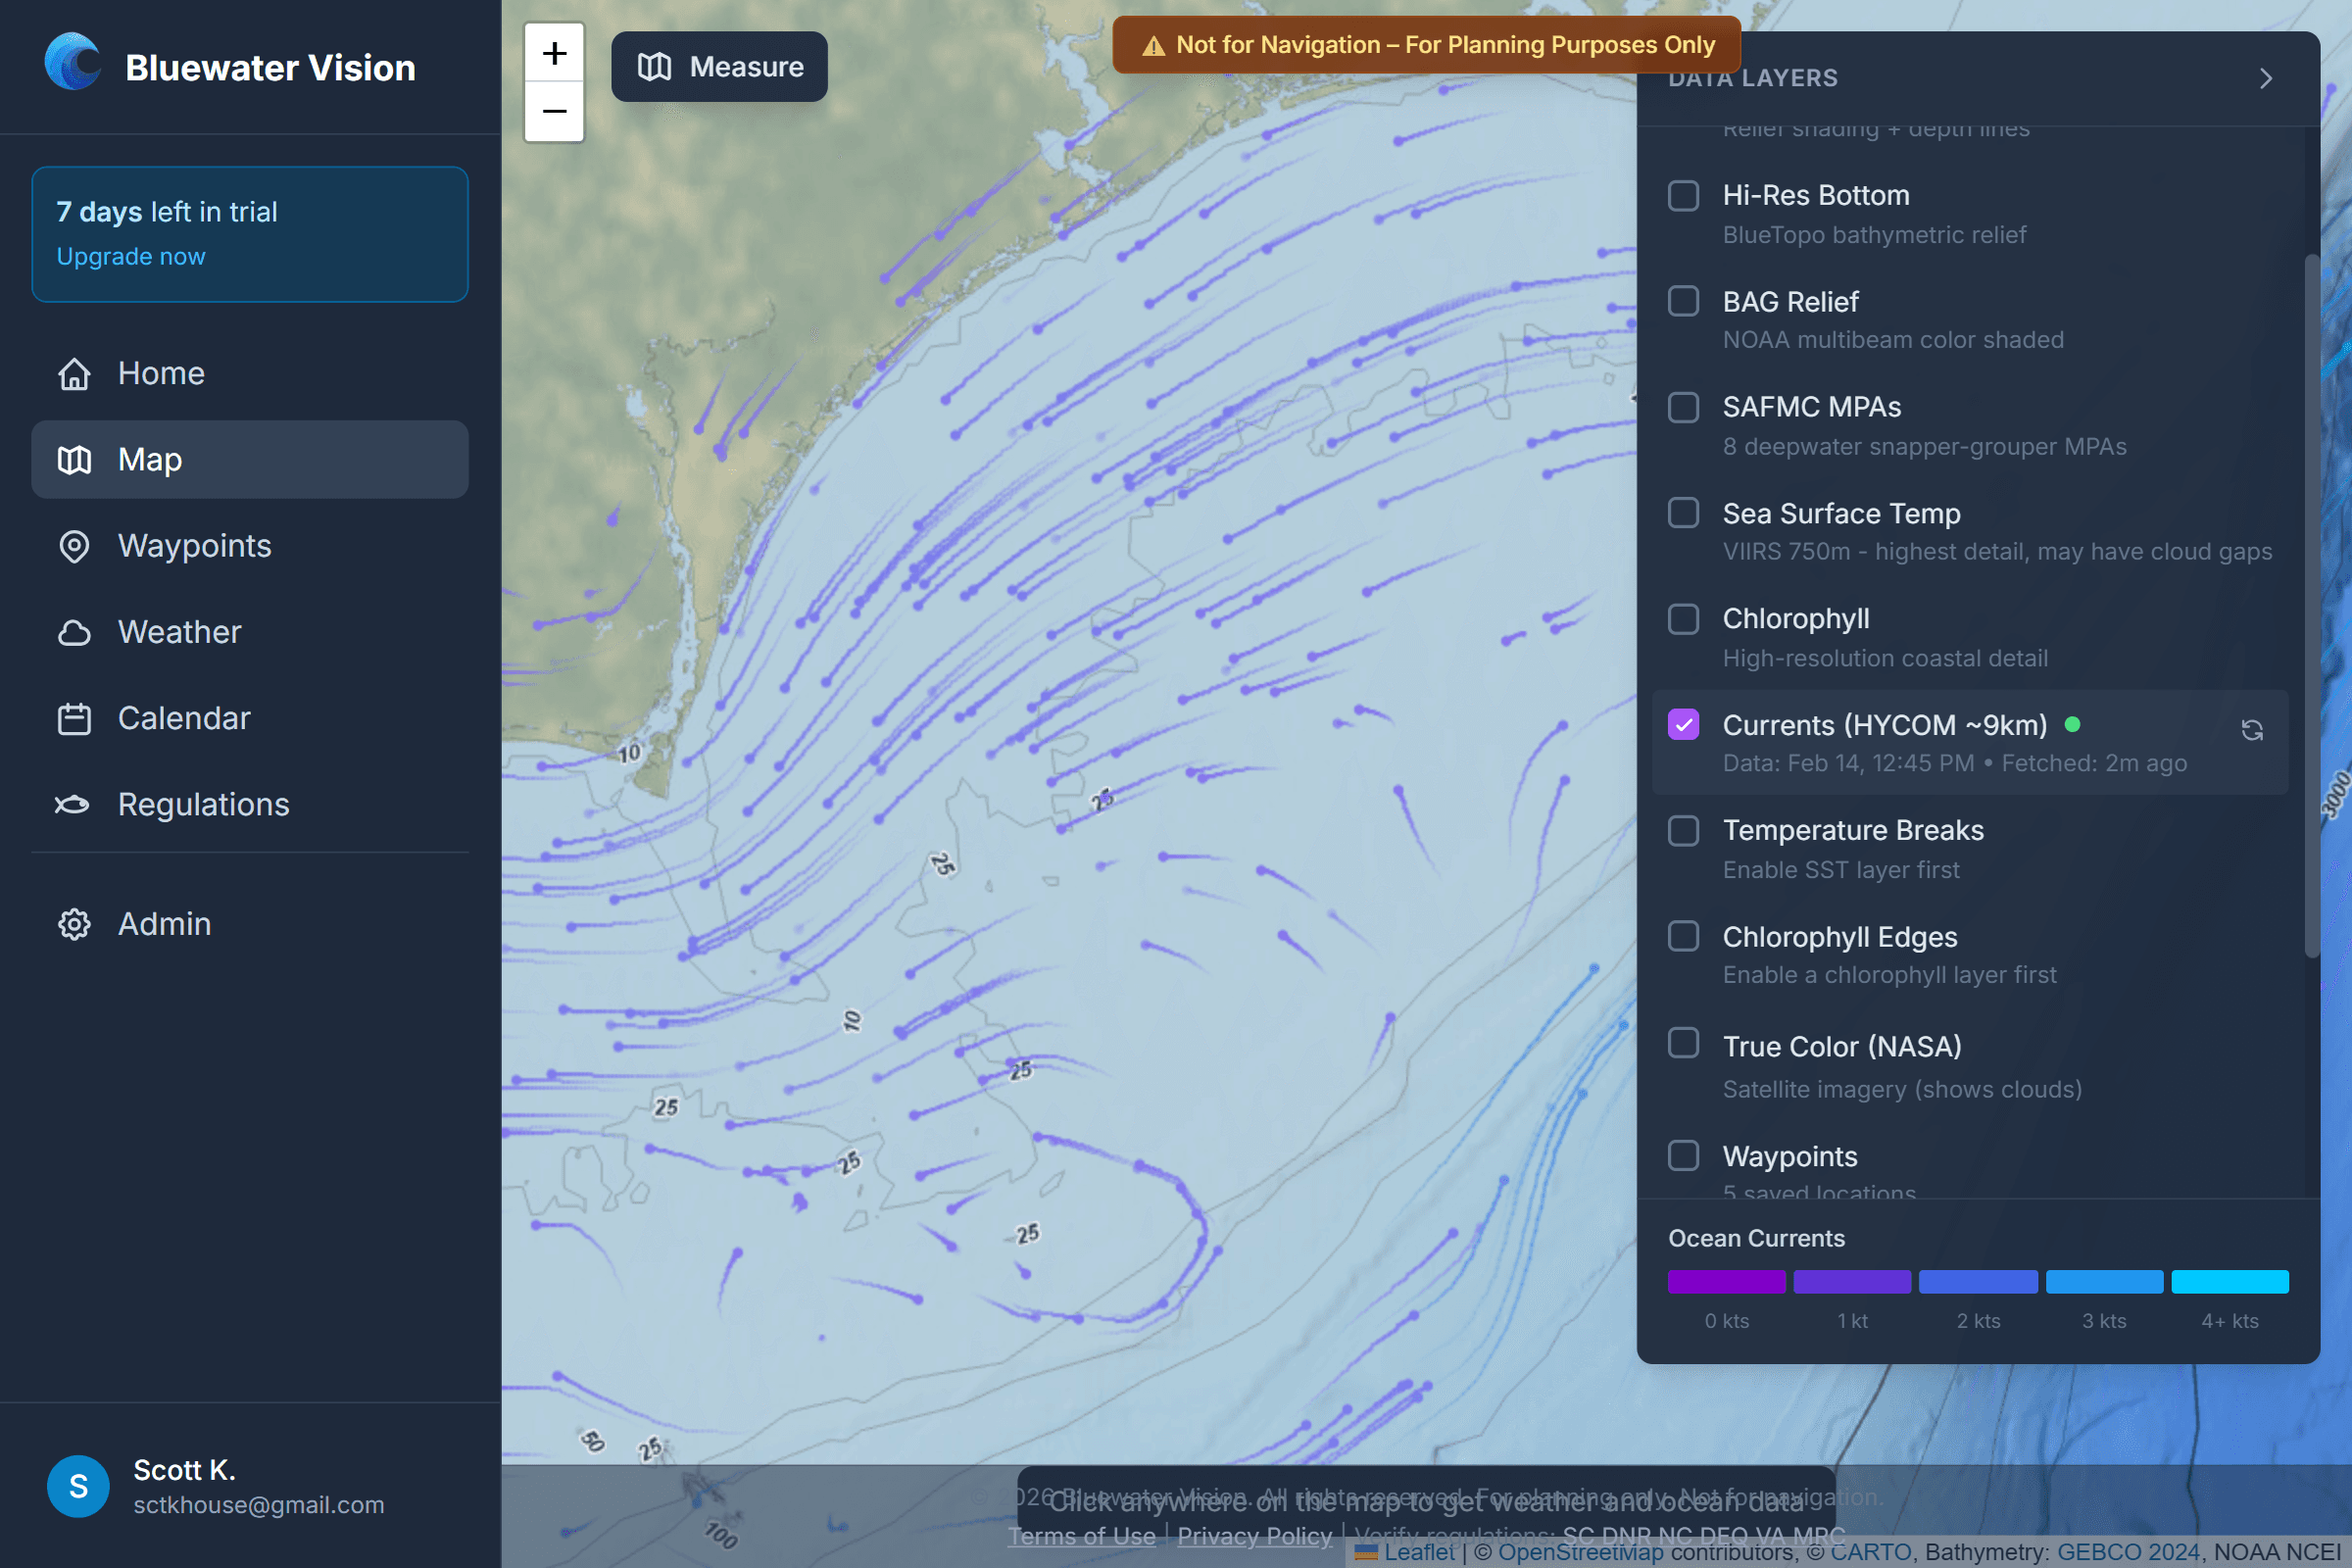Collapse the Data Layers panel
2352x1568 pixels.
[x=2265, y=78]
